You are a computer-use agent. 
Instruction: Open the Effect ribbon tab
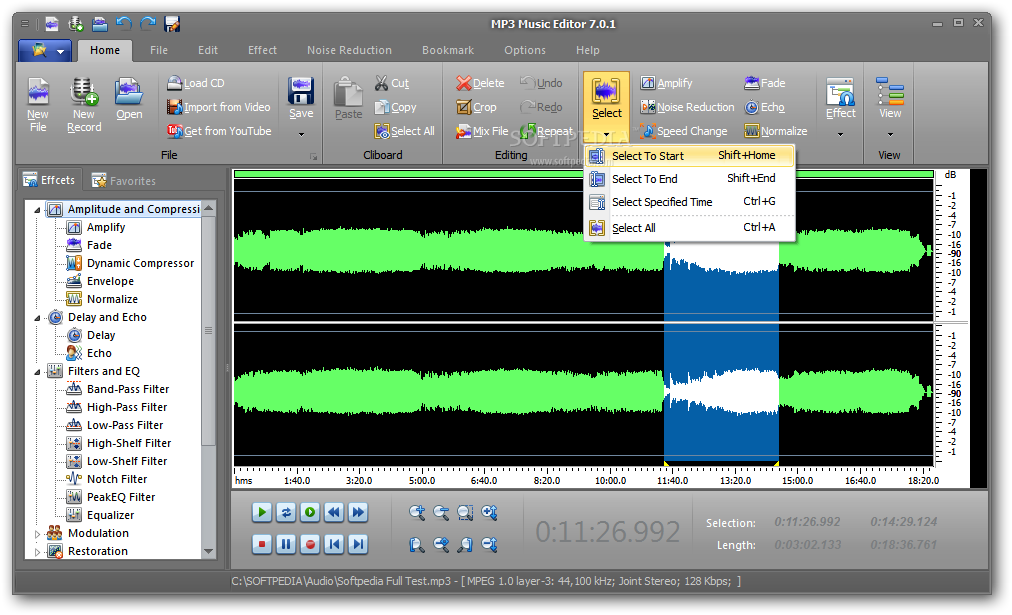click(x=262, y=50)
